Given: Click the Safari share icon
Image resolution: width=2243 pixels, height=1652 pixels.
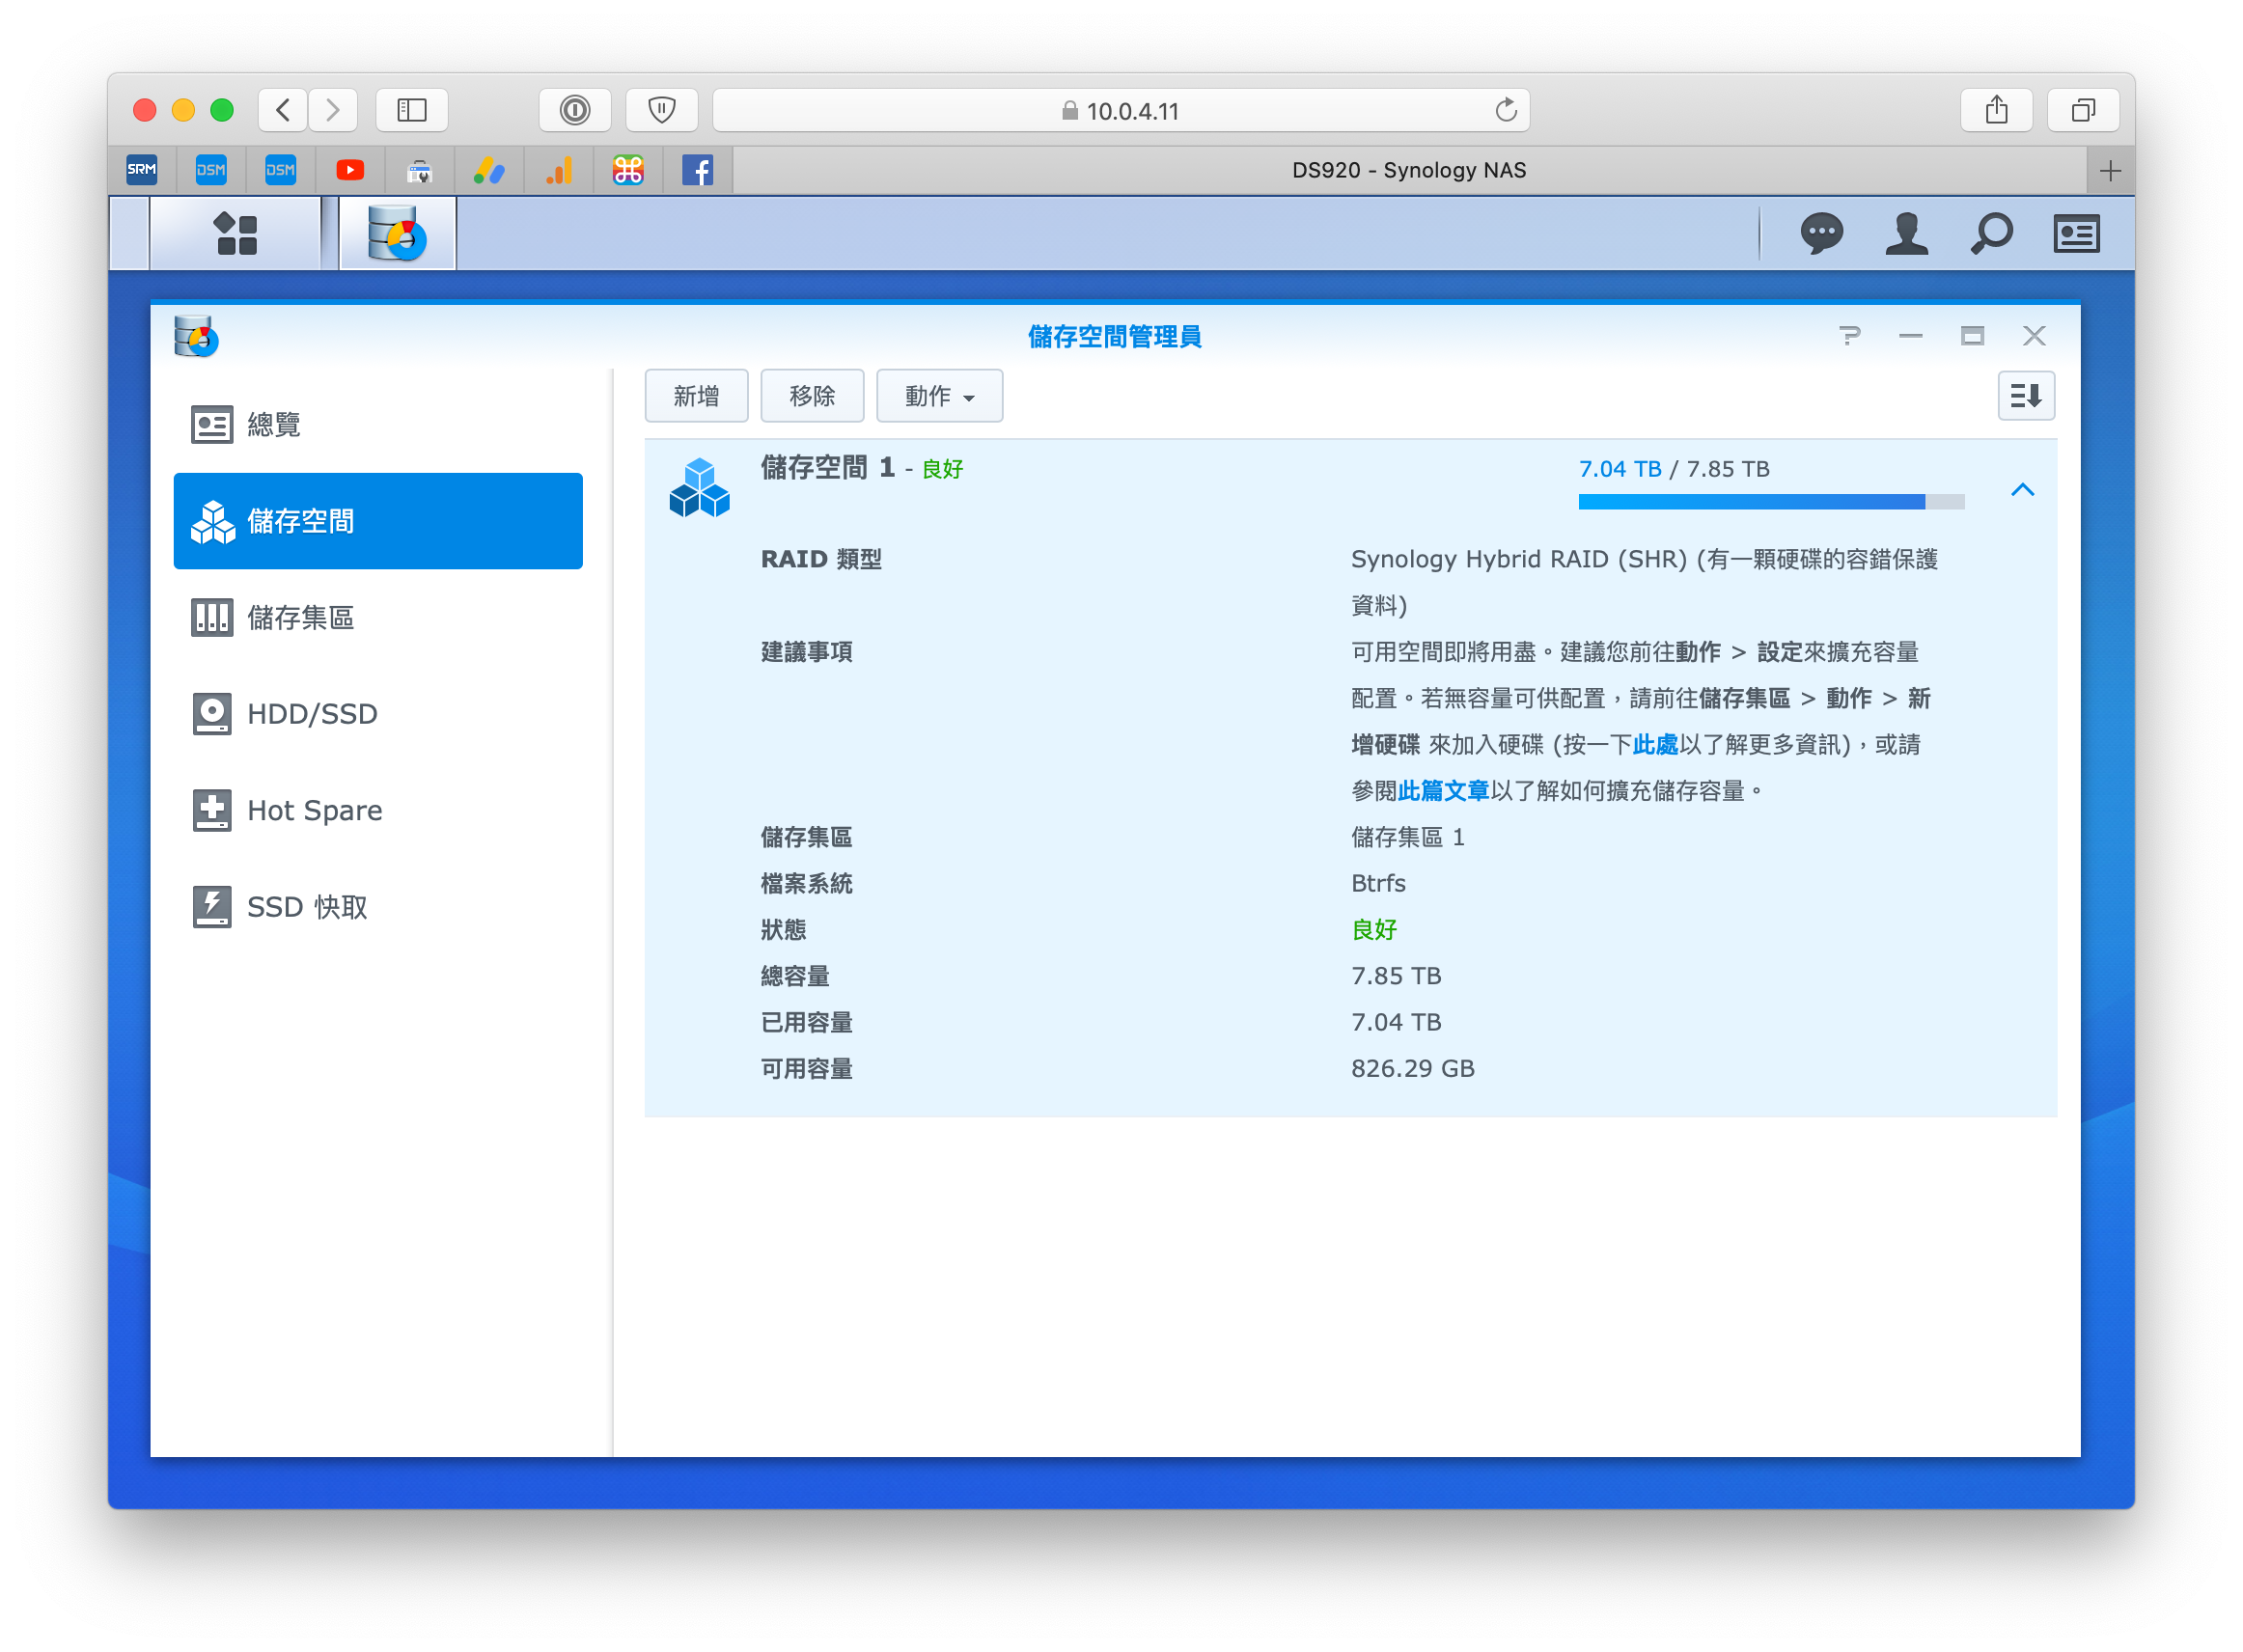Looking at the screenshot, I should [x=1996, y=110].
